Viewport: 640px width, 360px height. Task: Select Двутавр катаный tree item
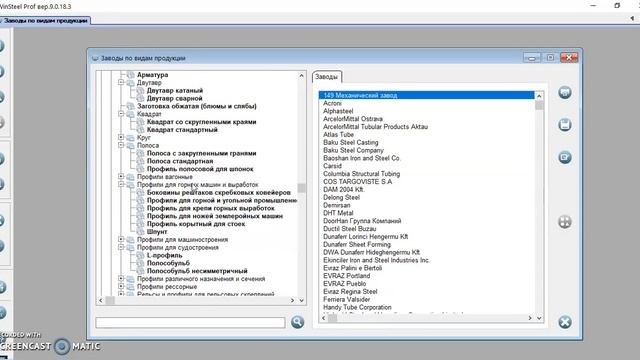175,91
